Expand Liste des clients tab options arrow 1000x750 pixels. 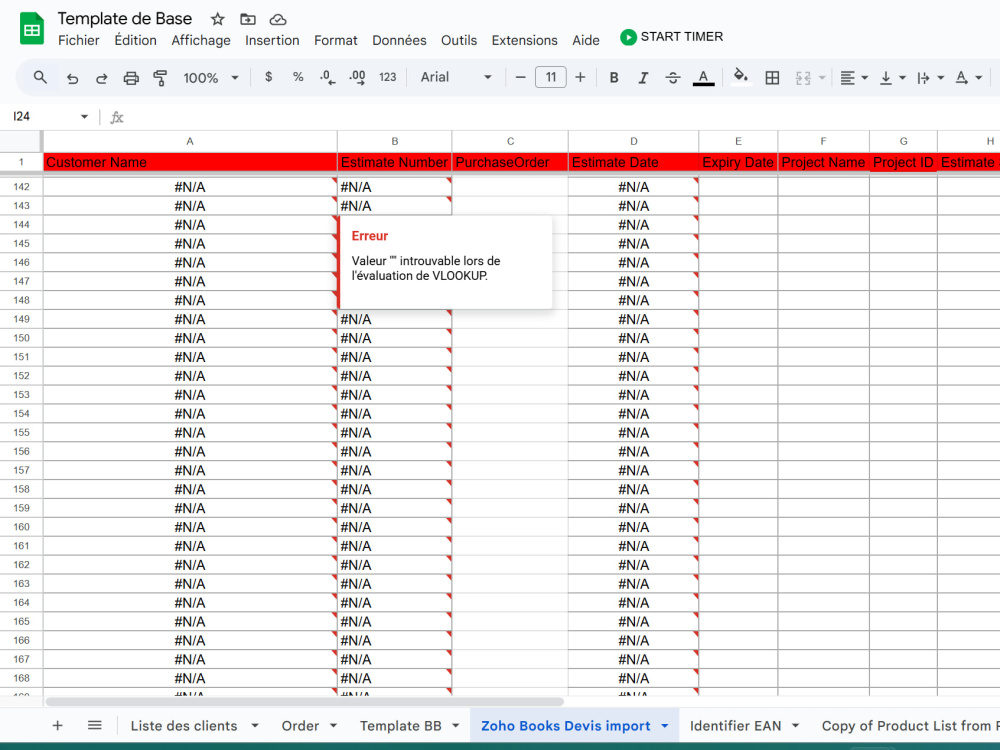[x=254, y=726]
